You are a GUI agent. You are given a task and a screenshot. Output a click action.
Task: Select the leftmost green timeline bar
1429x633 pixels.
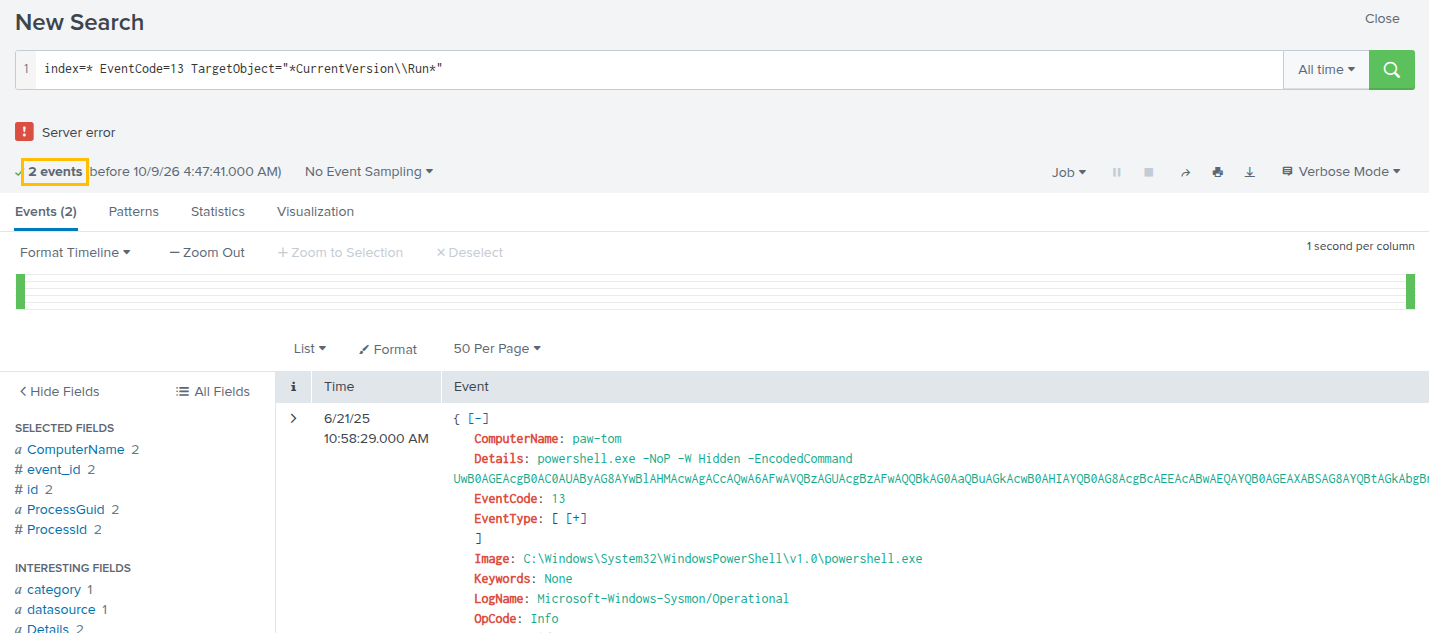click(20, 291)
